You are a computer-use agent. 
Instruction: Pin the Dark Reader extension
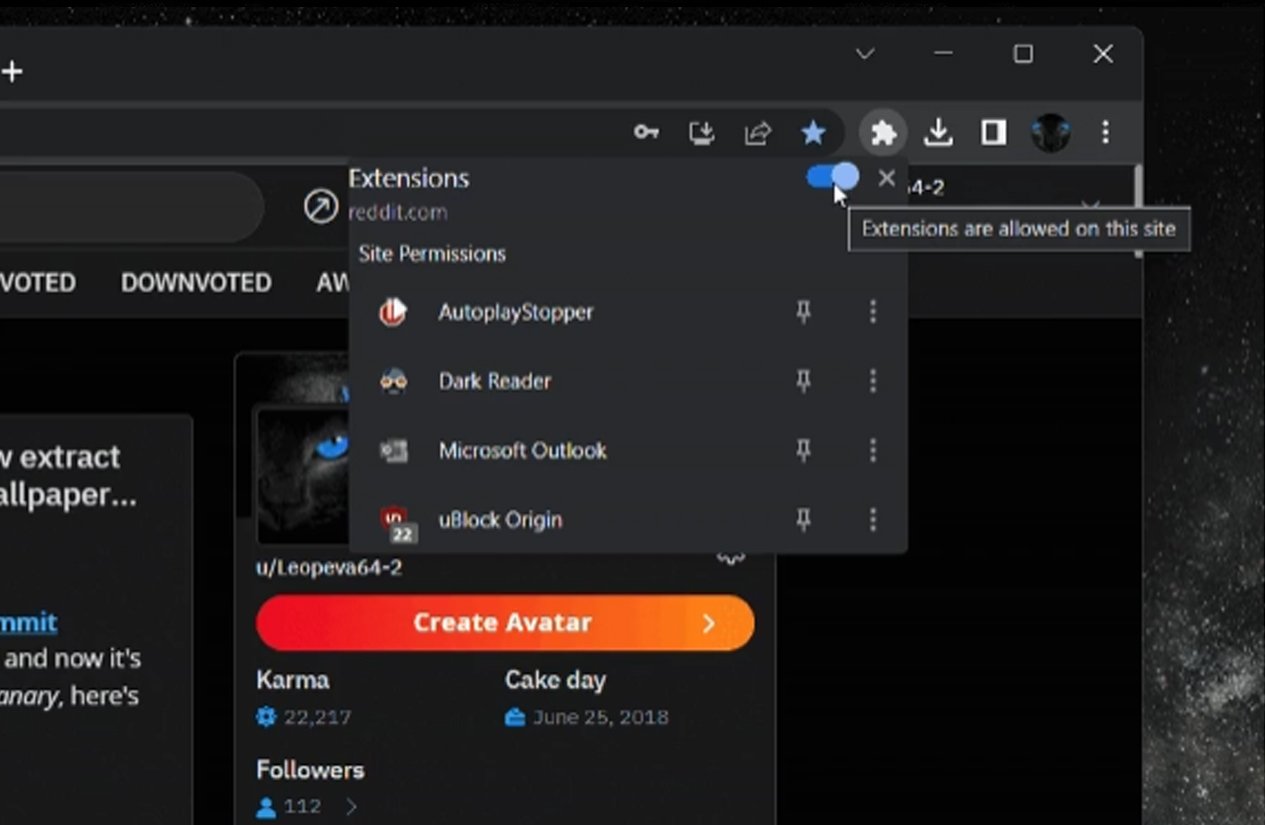[x=803, y=381]
